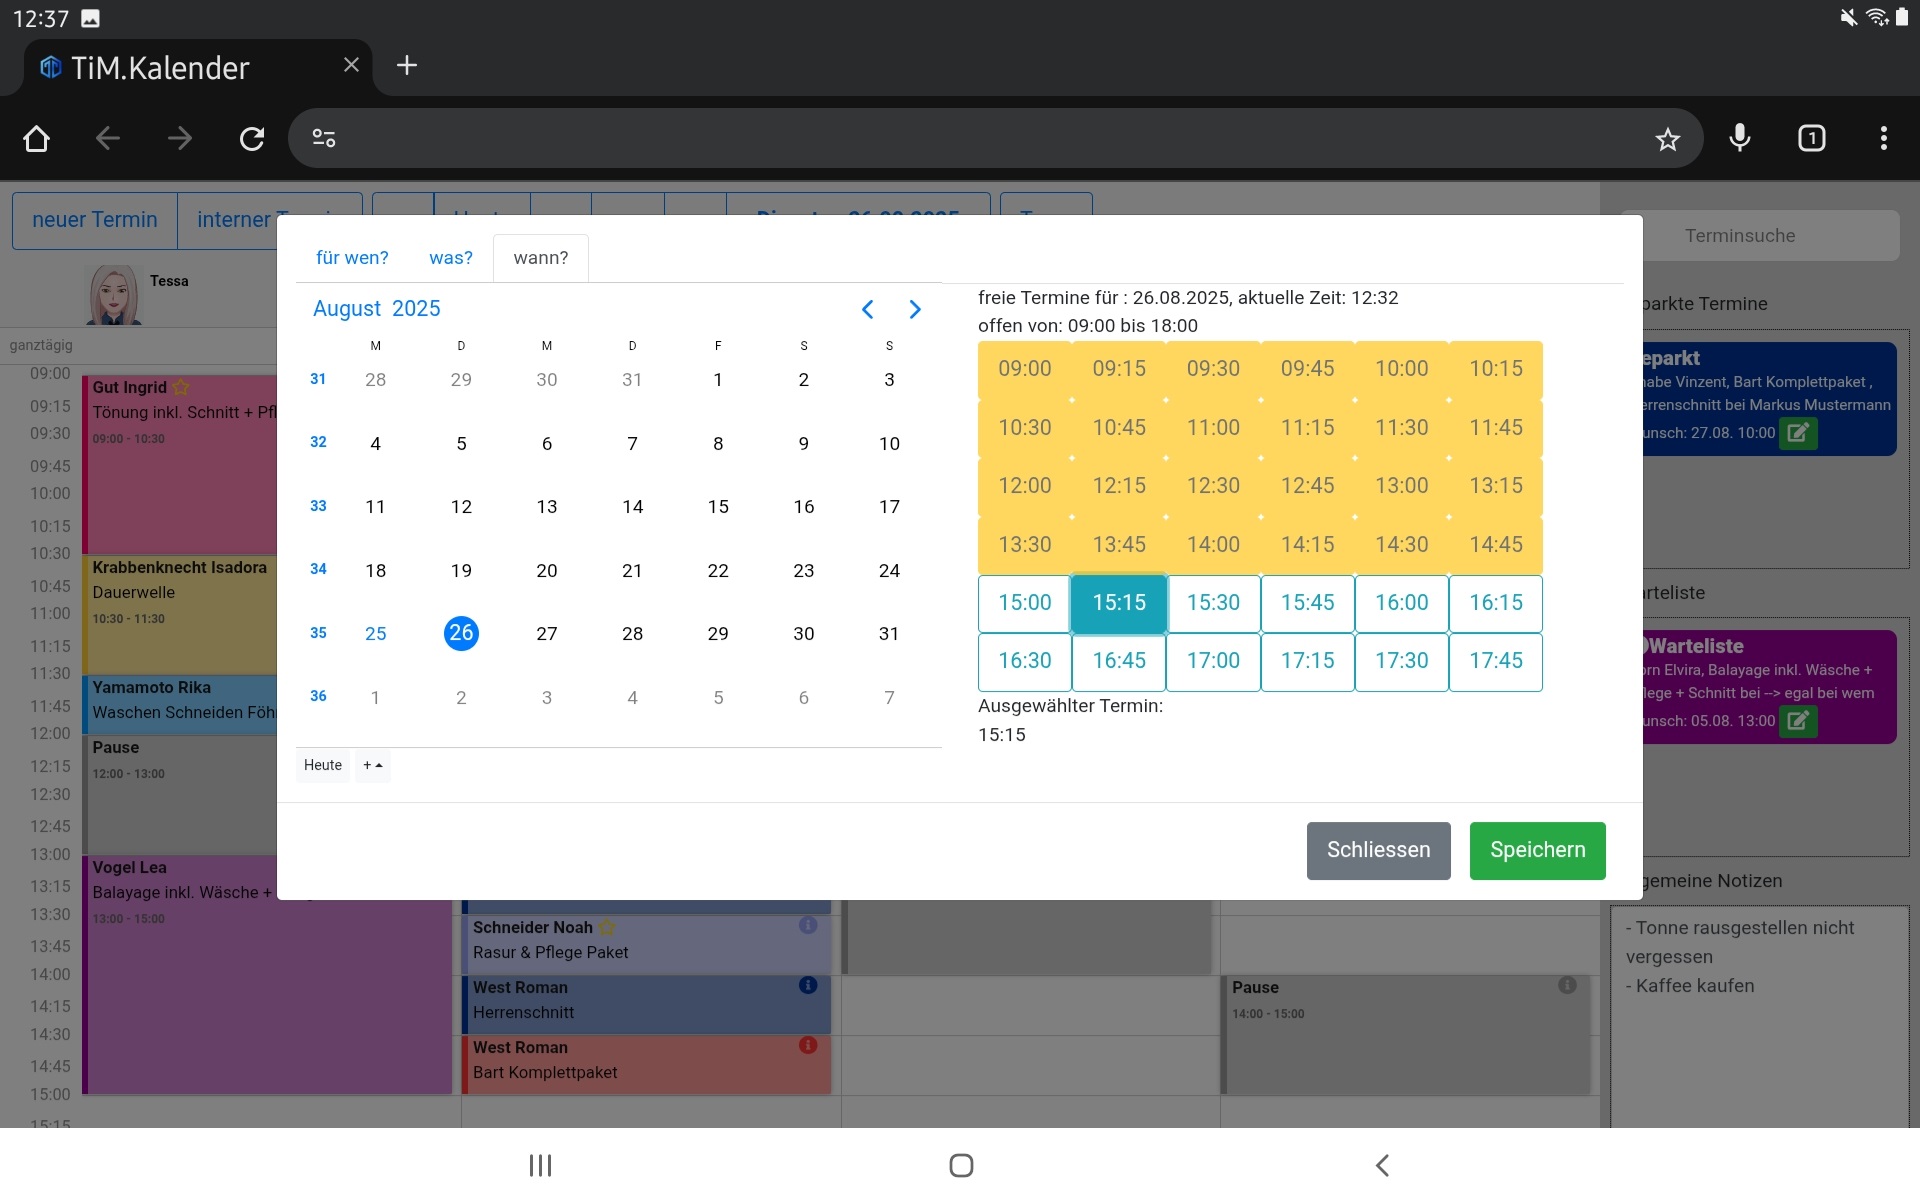Save the appointment with Speichern
The image size is (1920, 1200).
pyautogui.click(x=1537, y=850)
